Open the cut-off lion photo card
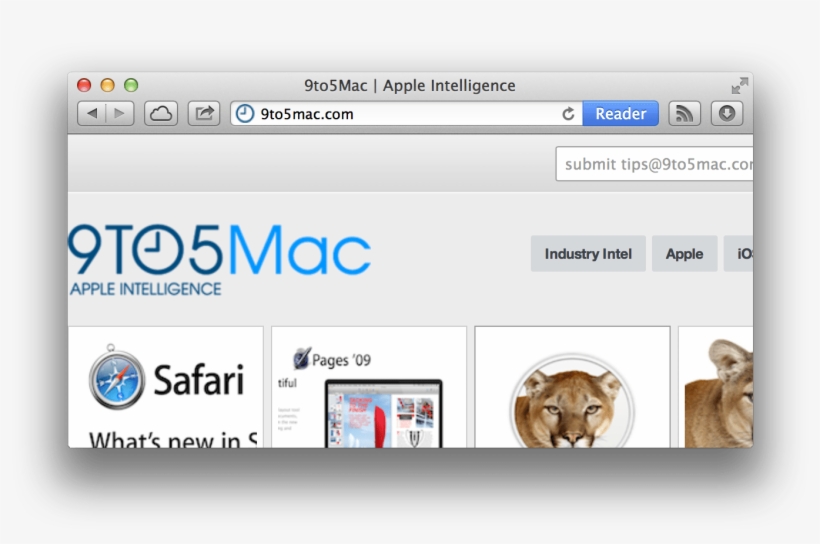 [x=715, y=387]
